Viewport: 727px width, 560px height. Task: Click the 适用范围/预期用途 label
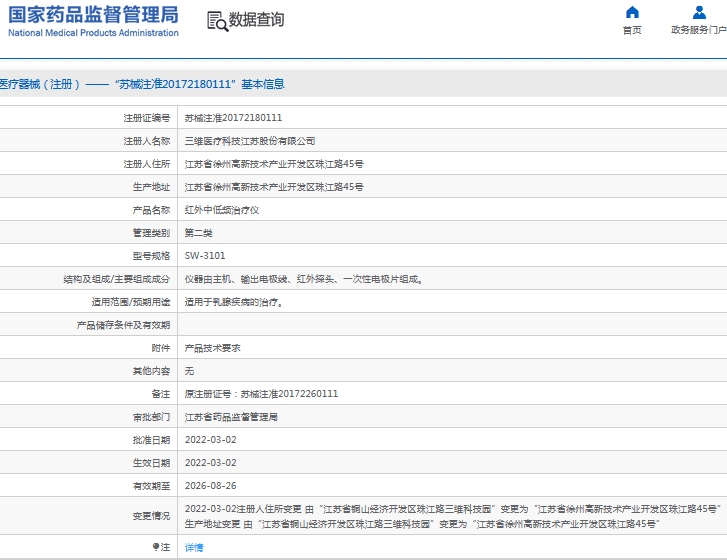click(131, 302)
